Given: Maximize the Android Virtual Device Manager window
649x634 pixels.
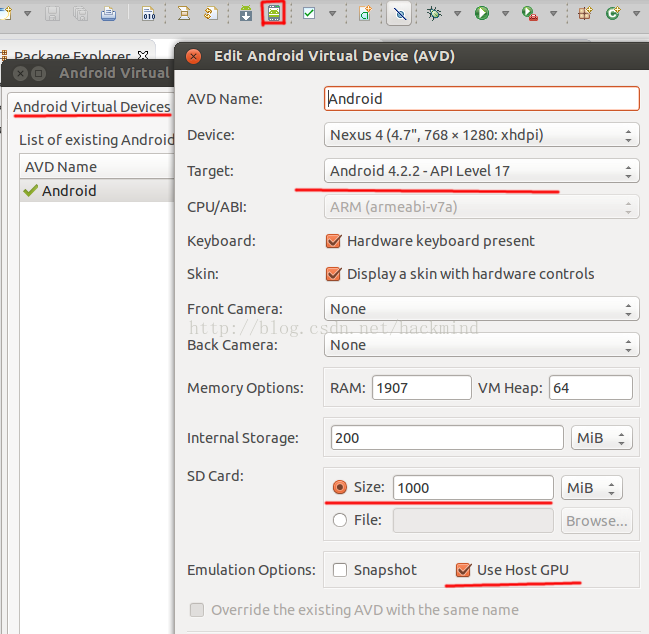Looking at the screenshot, I should pyautogui.click(x=38, y=74).
